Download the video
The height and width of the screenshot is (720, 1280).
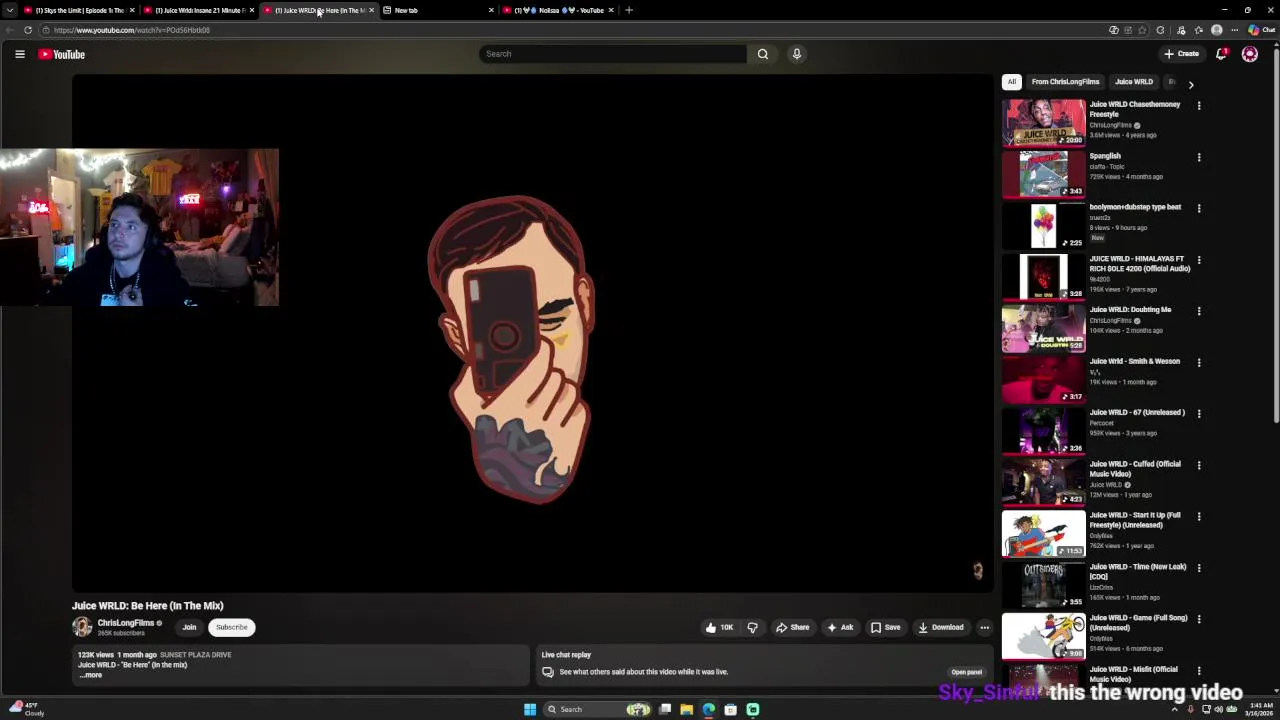[x=941, y=627]
